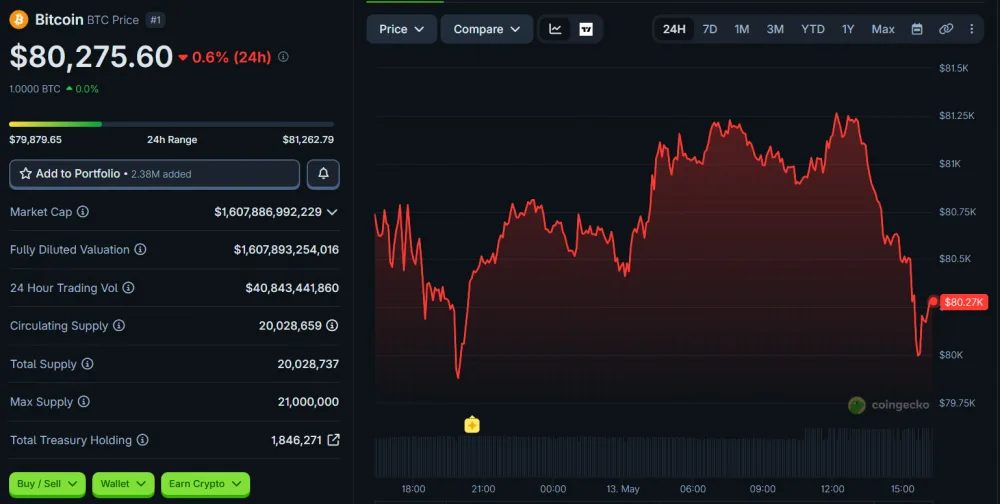Expand the Market Cap chevron

point(332,212)
